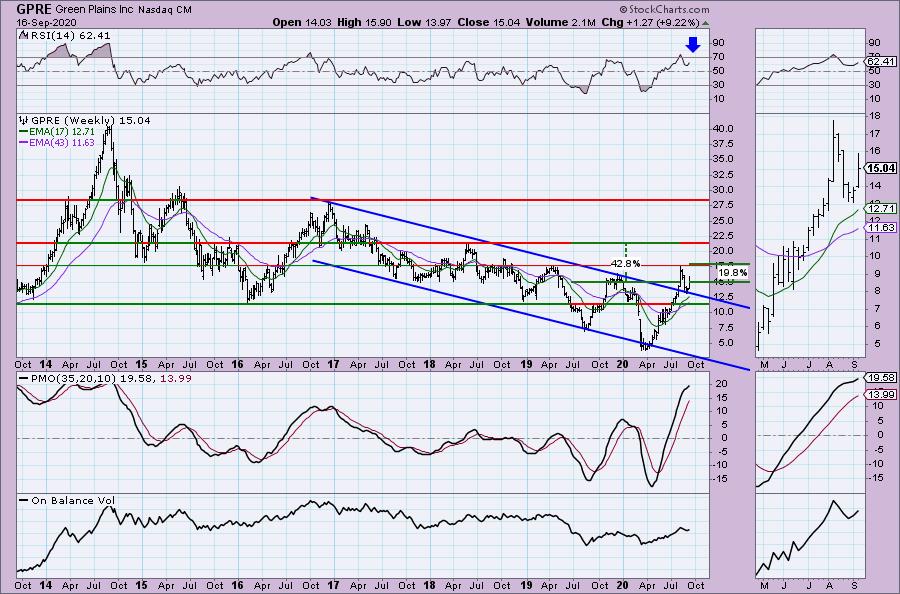Click the RSI(14) 62.41 legend label
This screenshot has height=594, width=900.
tap(65, 35)
